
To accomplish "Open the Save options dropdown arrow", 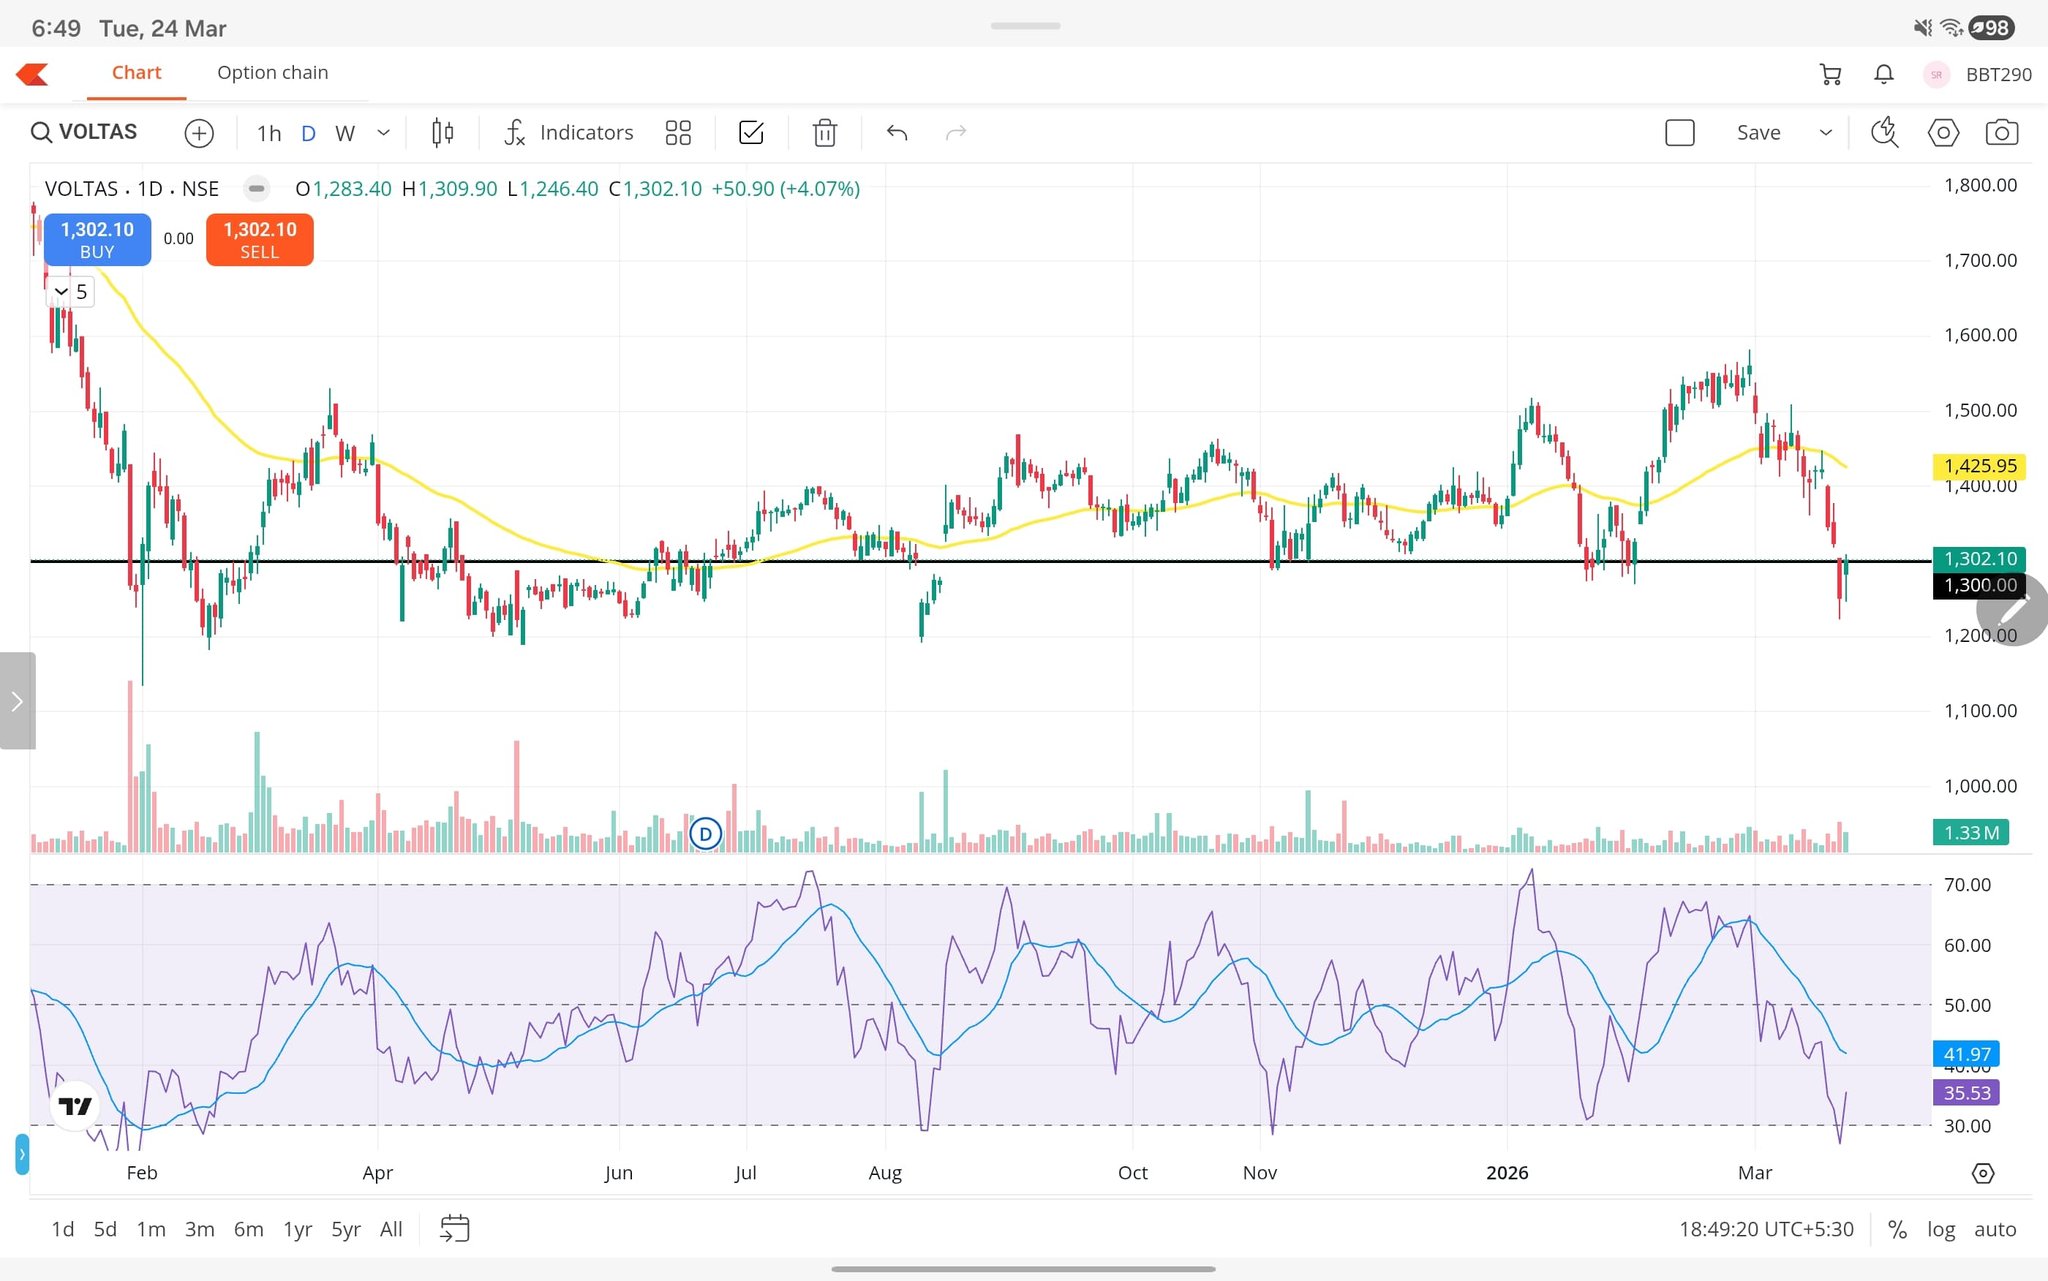I will (x=1825, y=133).
